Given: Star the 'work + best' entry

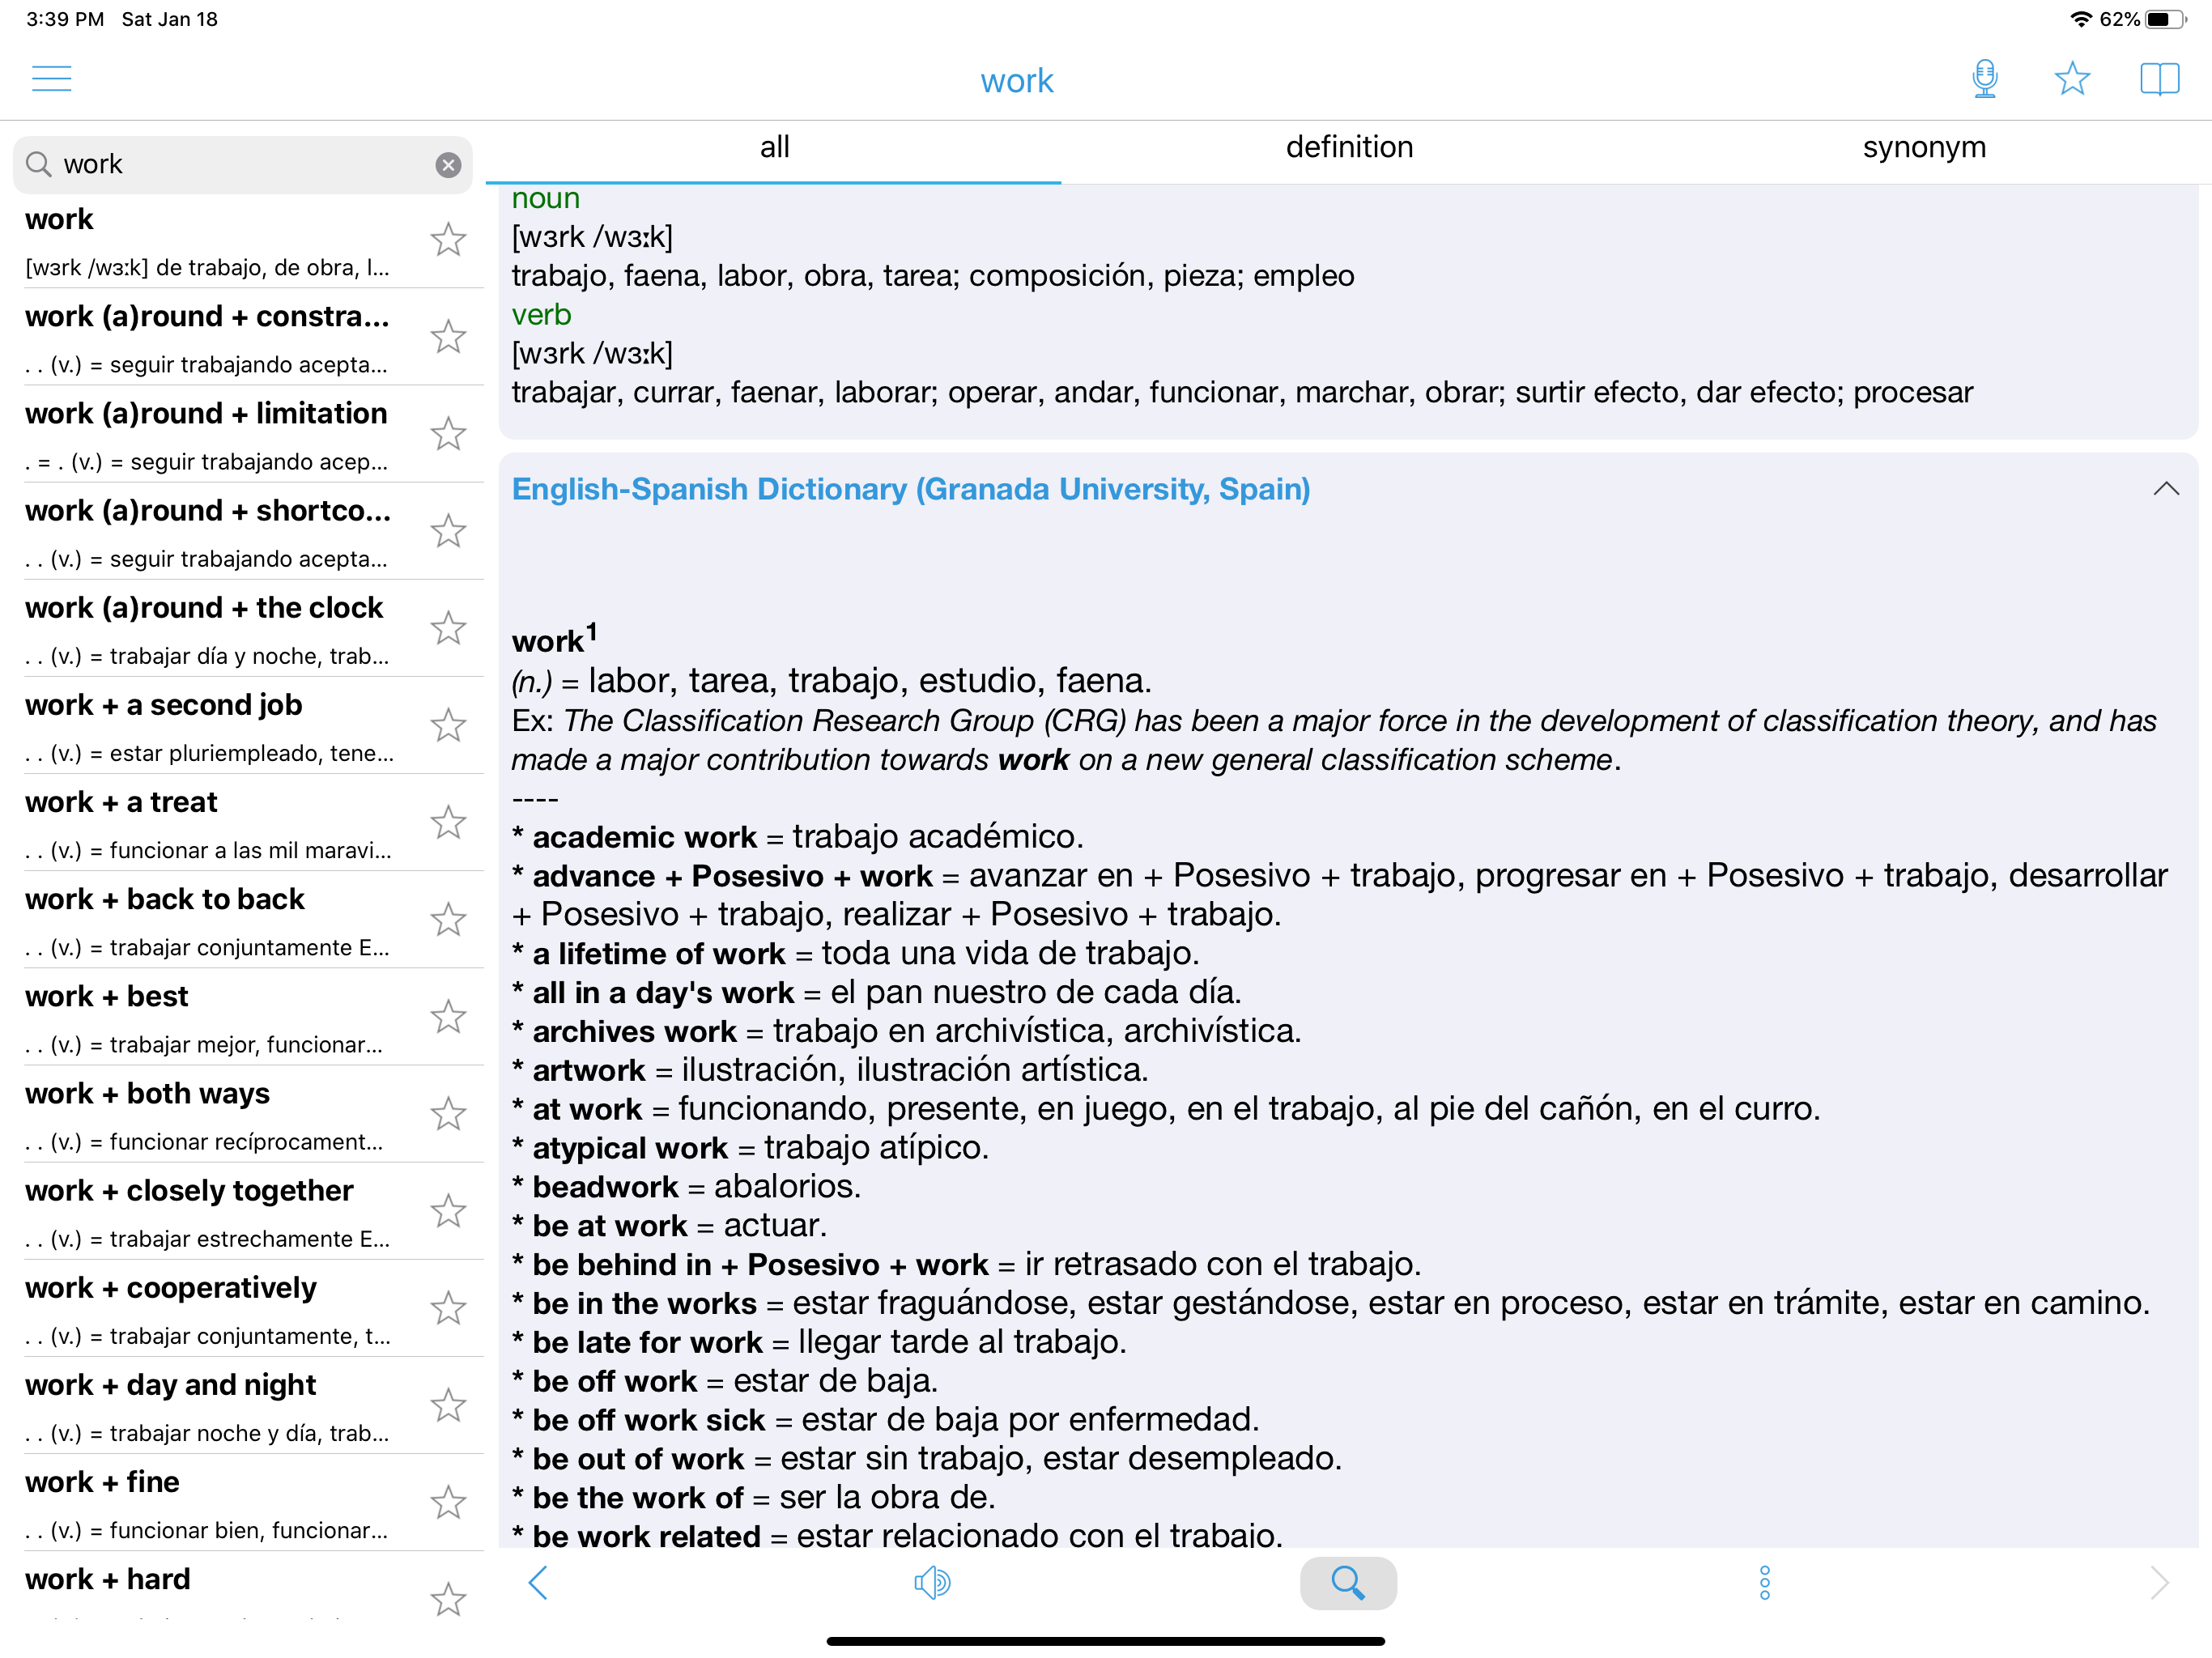Looking at the screenshot, I should click(448, 1017).
